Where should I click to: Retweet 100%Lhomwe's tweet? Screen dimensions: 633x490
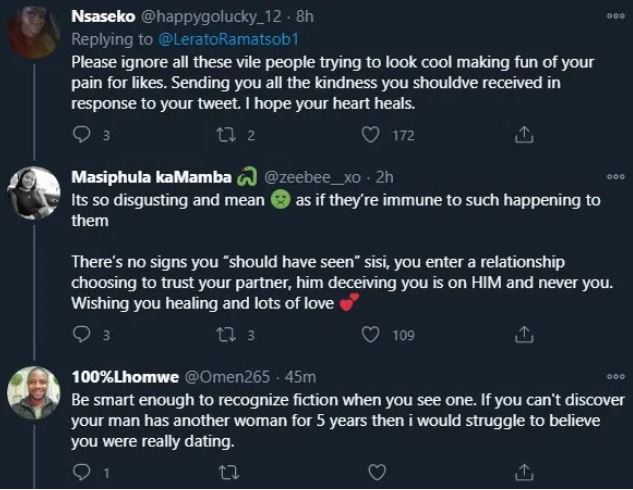coord(226,470)
